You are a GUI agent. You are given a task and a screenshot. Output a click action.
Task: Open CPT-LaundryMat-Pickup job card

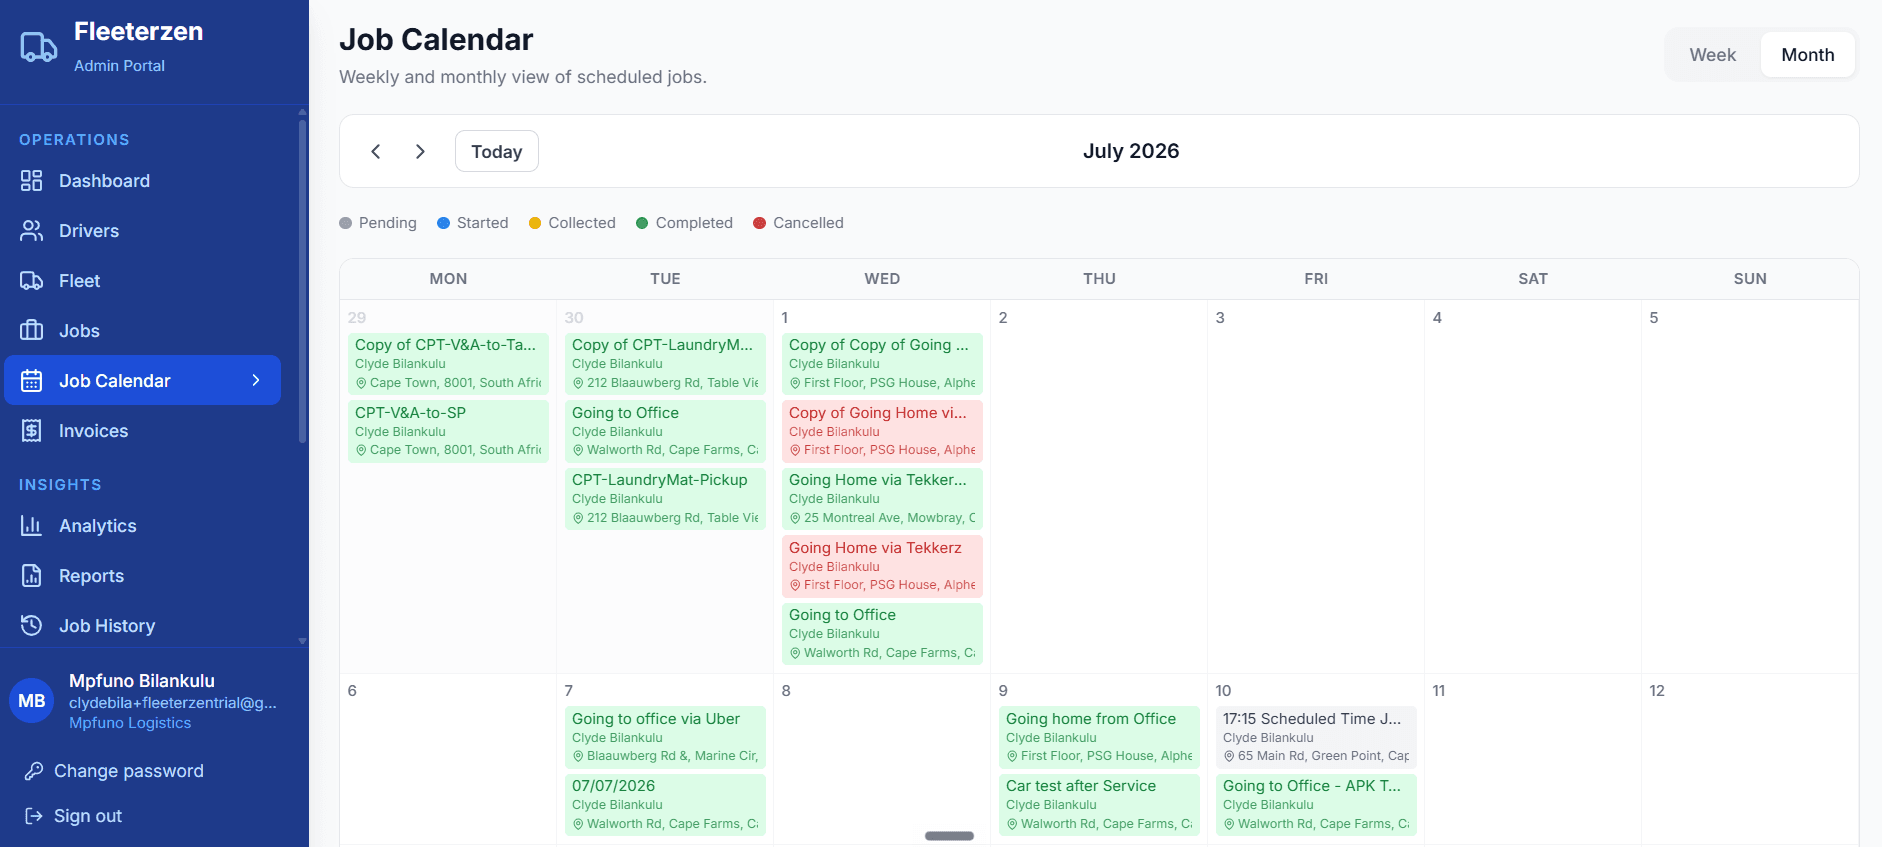pos(665,498)
